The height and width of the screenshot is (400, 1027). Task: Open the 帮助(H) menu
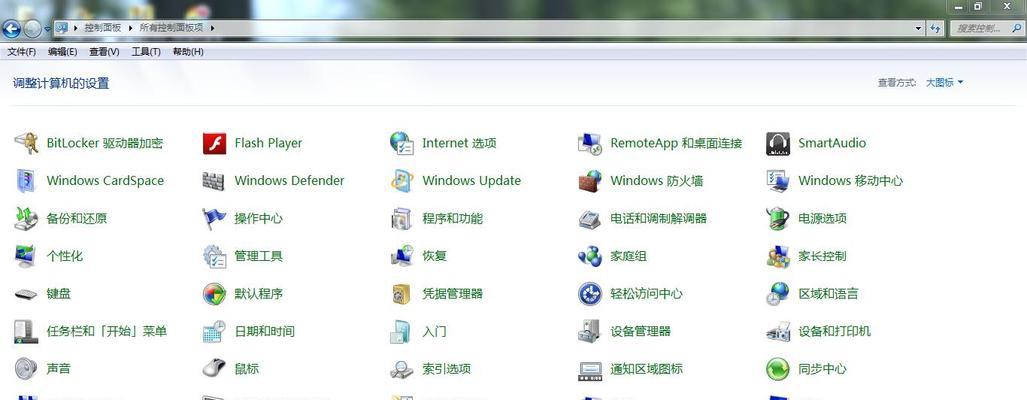188,52
